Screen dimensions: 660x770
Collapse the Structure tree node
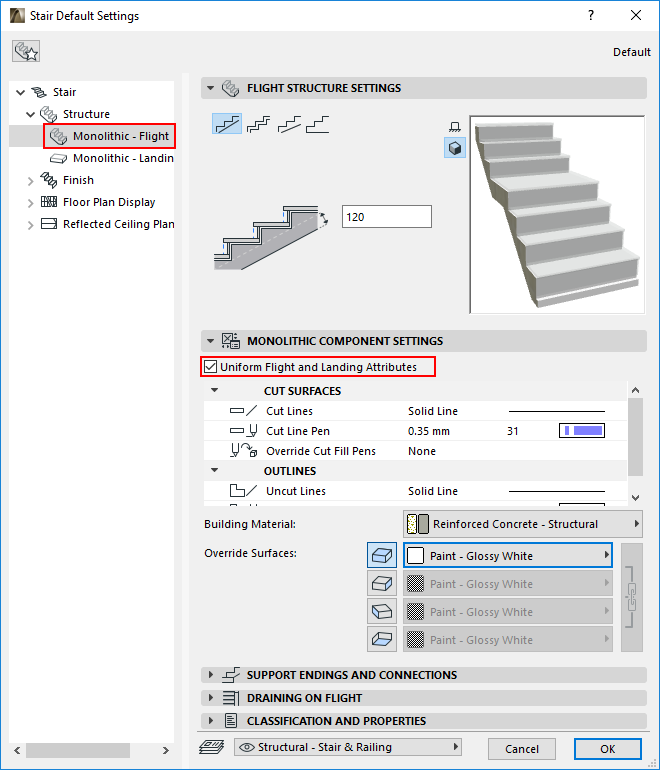(30, 114)
